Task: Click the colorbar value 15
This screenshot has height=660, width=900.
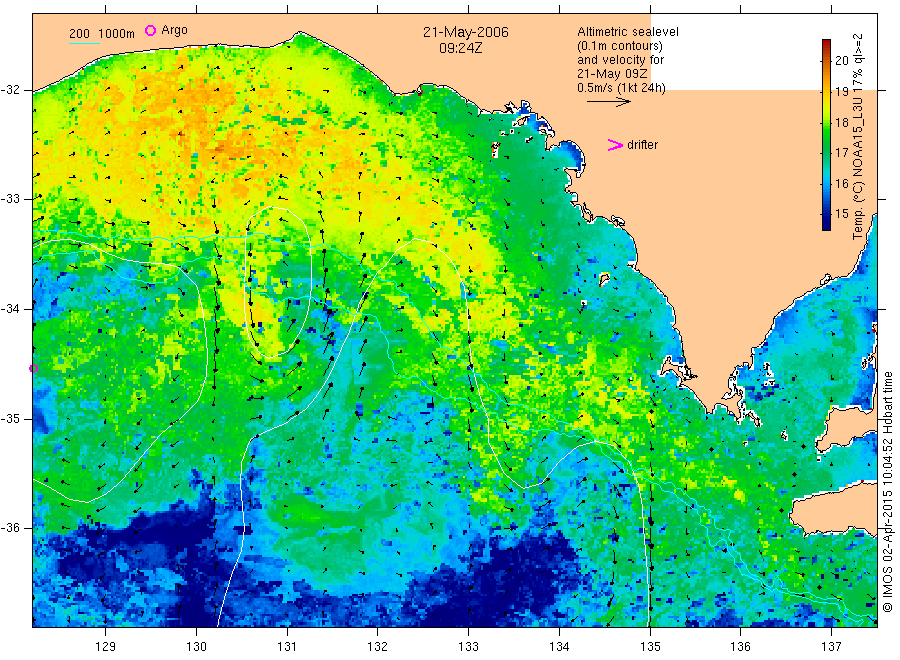Action: point(841,214)
